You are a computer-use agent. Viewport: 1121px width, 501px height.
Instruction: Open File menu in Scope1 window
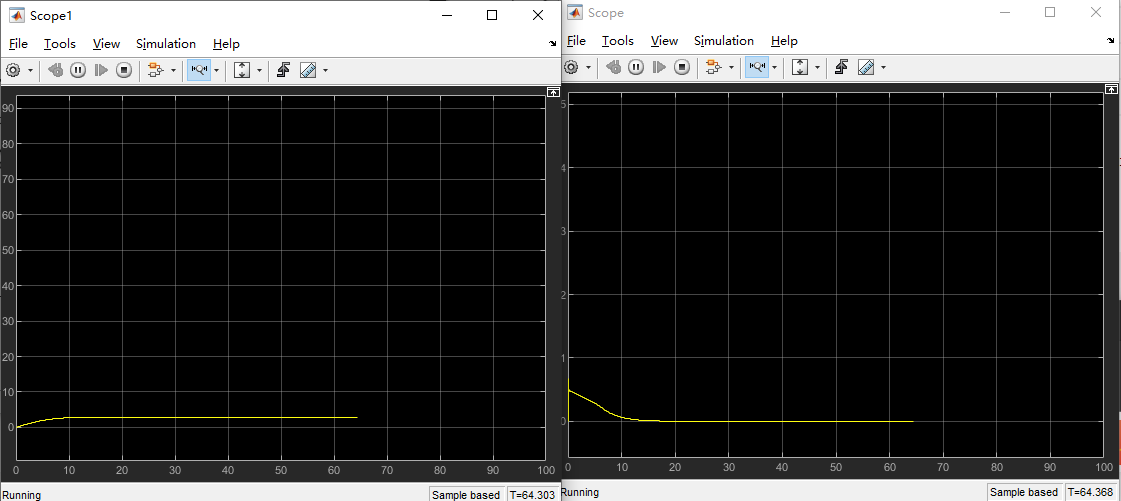pyautogui.click(x=18, y=44)
